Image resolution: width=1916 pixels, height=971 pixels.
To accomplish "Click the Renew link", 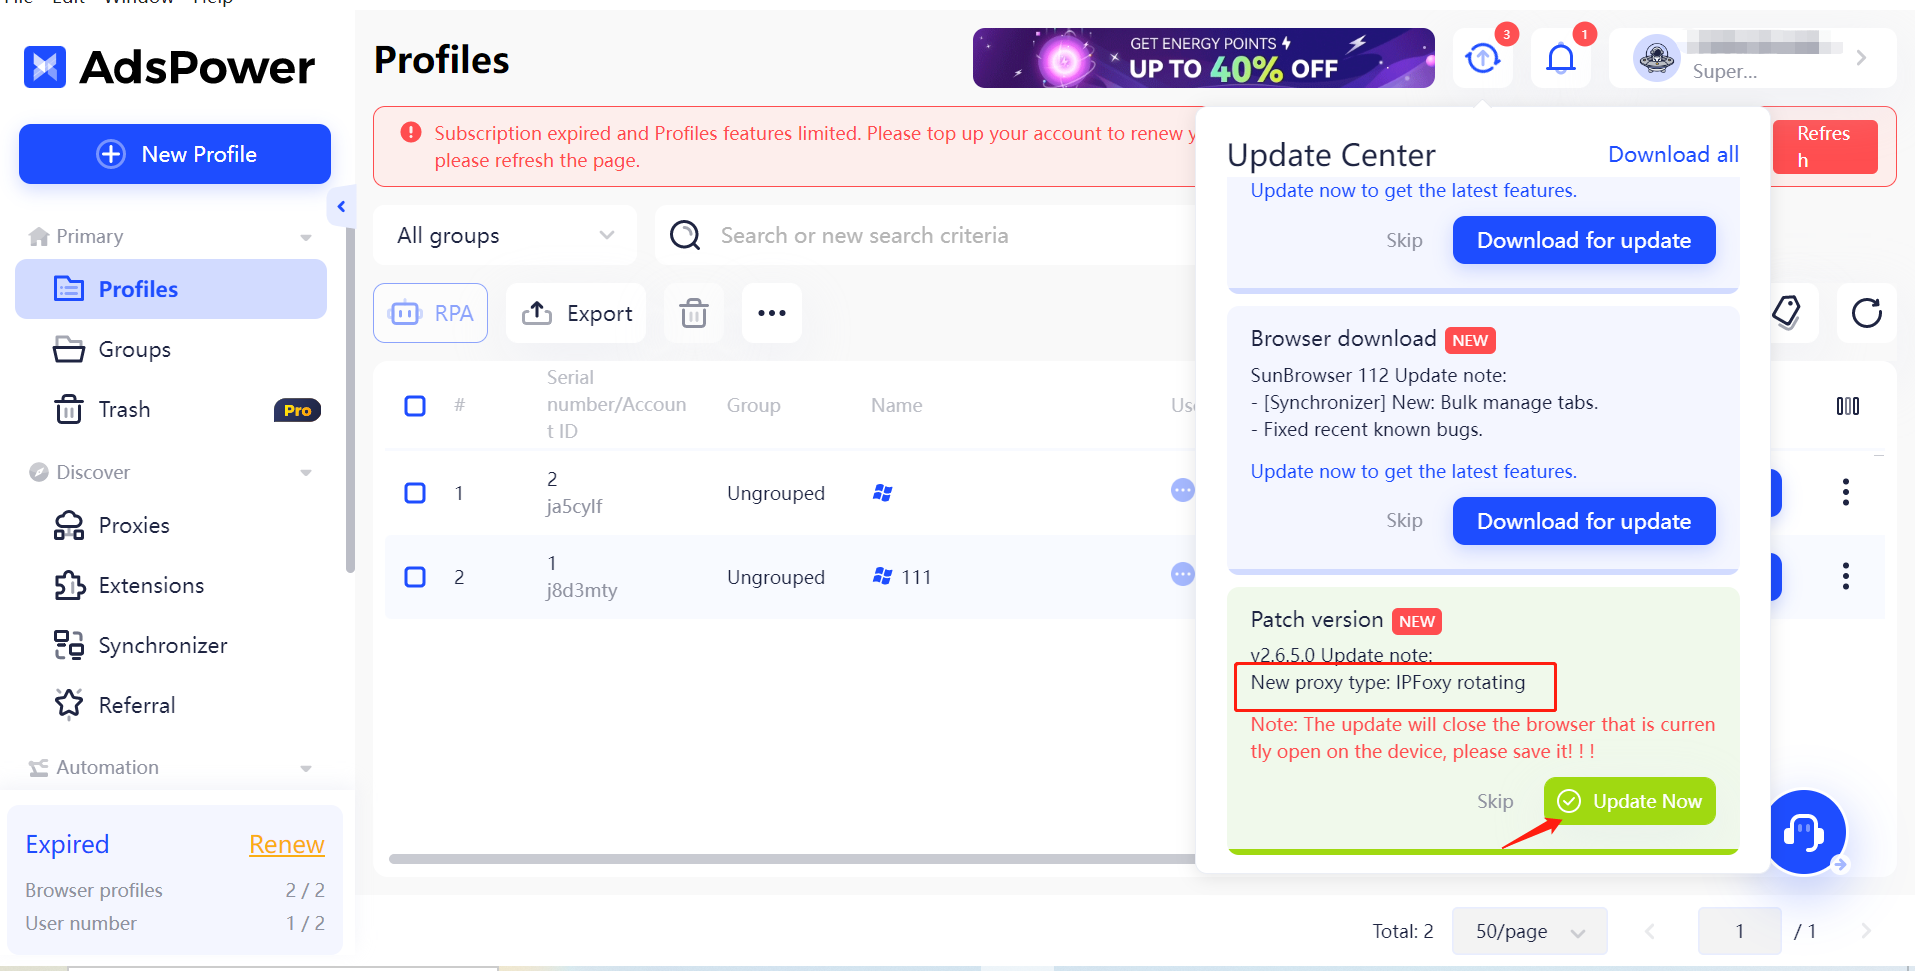I will 287,844.
